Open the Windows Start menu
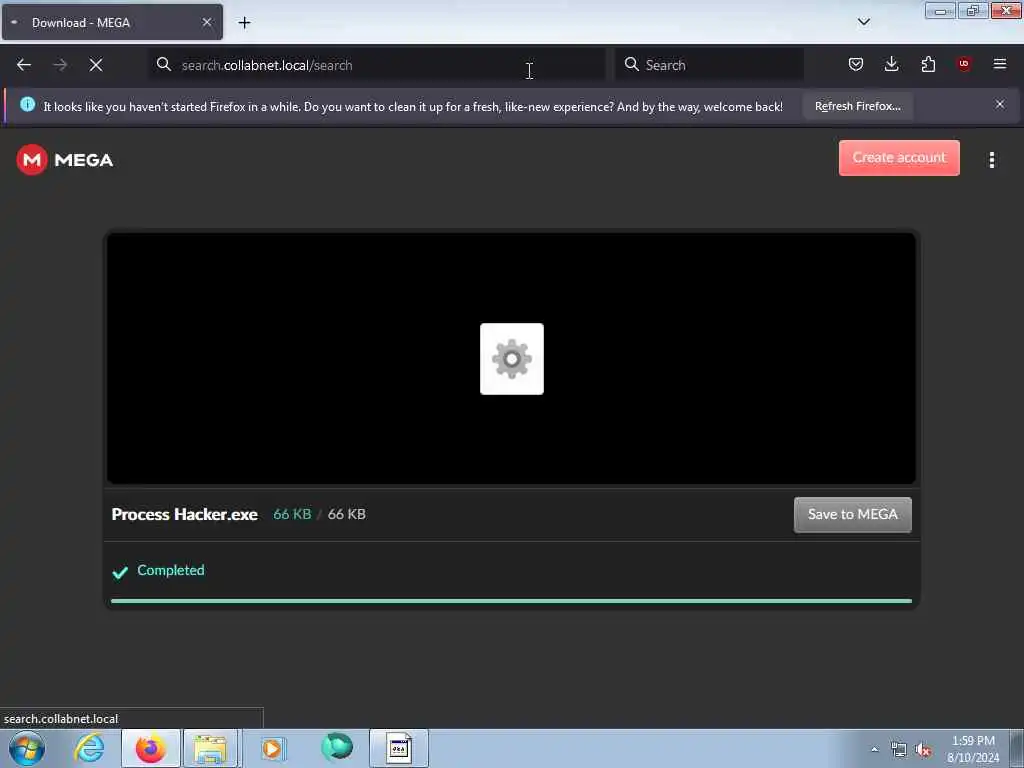This screenshot has height=768, width=1024. coord(27,748)
